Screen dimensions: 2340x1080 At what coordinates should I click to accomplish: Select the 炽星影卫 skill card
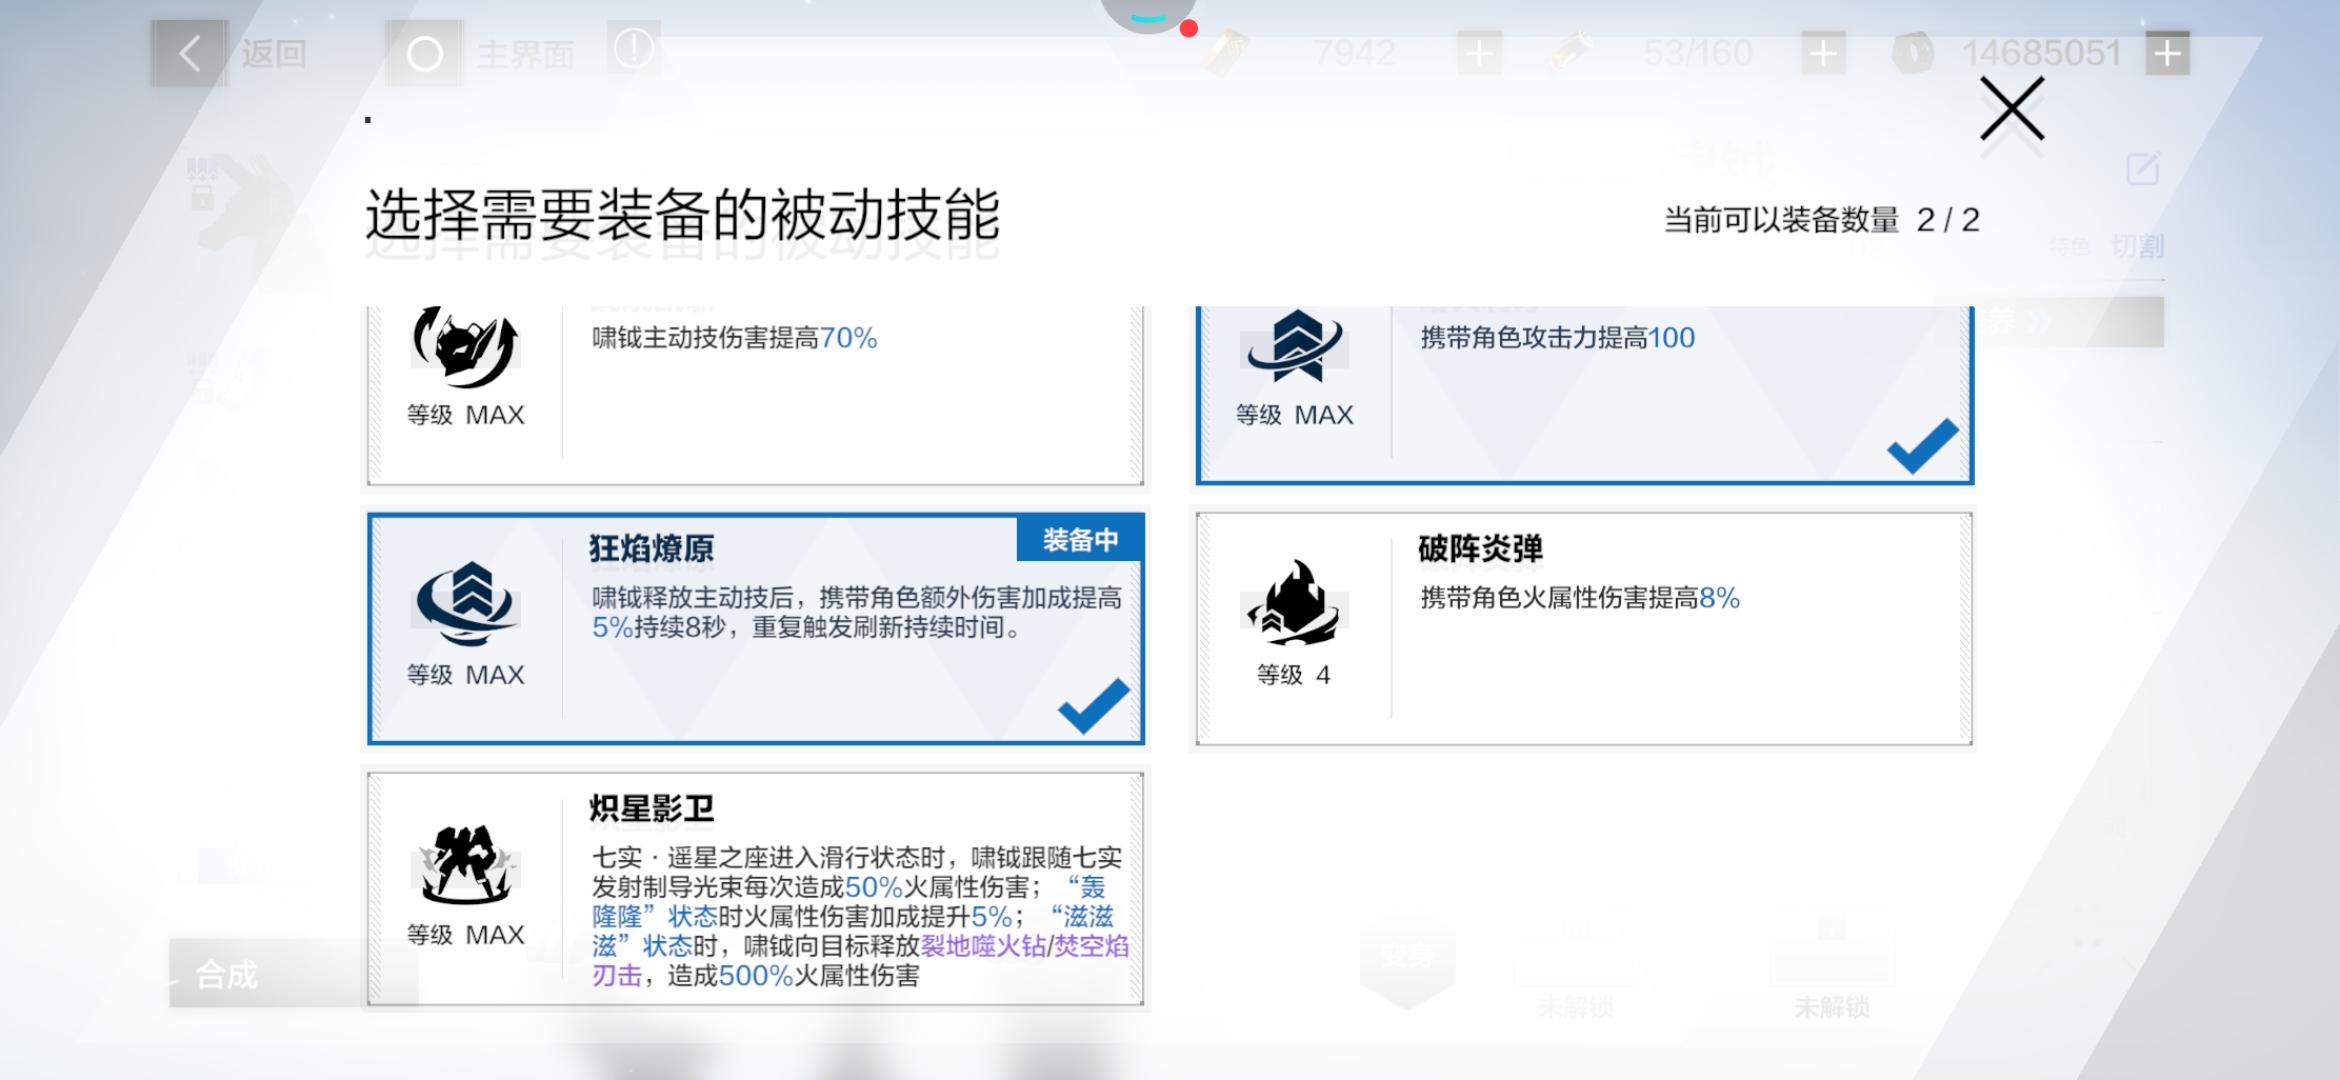(756, 889)
